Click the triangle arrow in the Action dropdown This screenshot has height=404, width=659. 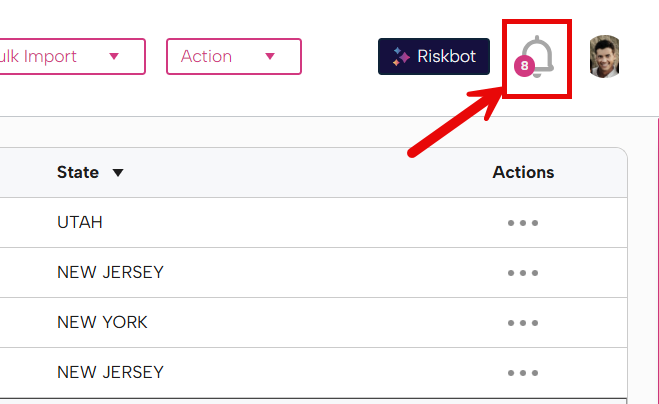(x=269, y=56)
